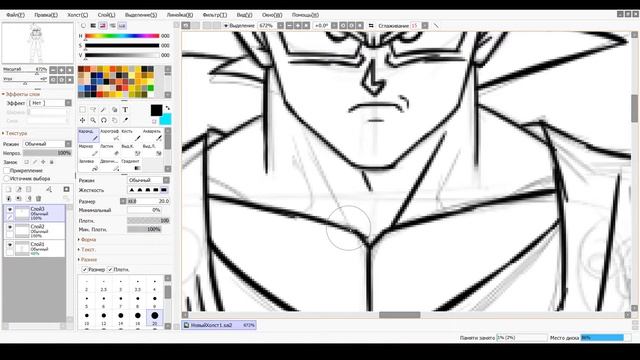Image resolution: width=640 pixels, height=360 pixels.
Task: Switch to the НовыйХолст1.sai2 canvas tab
Action: coord(219,325)
